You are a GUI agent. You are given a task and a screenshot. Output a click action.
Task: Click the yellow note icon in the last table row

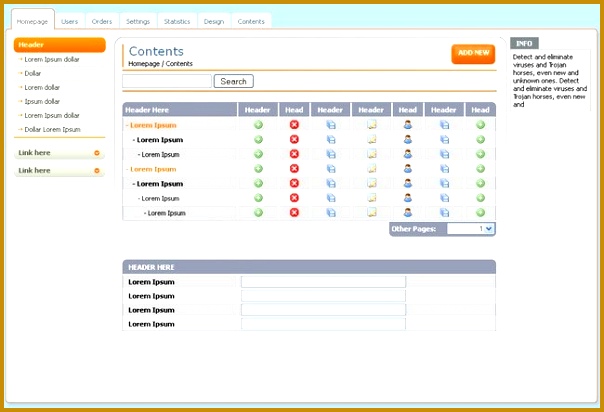coord(371,212)
